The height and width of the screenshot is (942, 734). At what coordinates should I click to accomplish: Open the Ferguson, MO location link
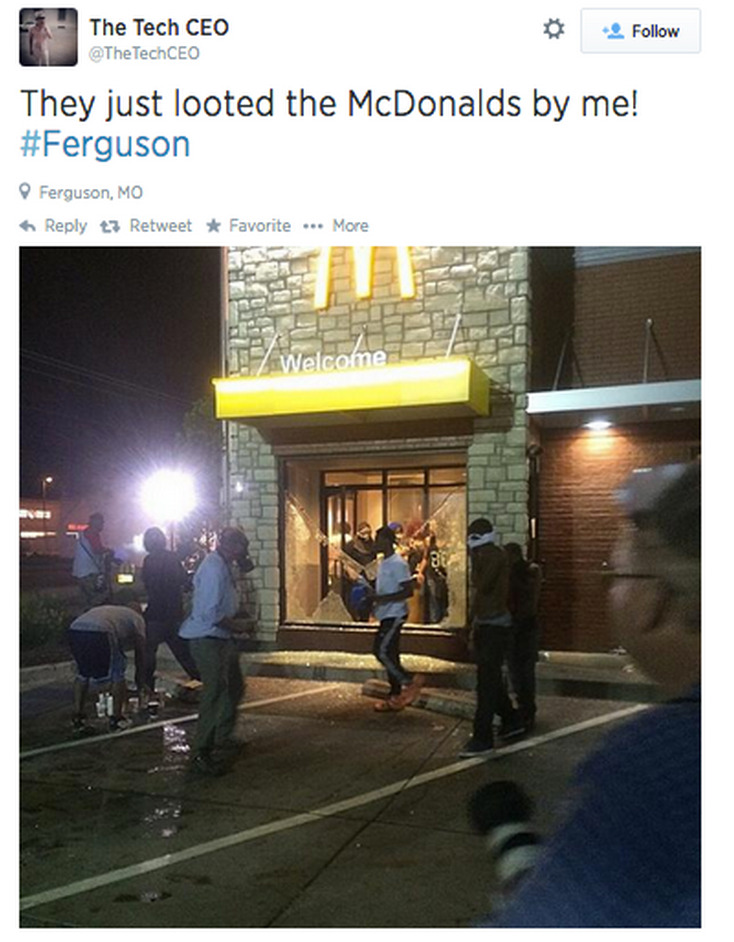click(91, 192)
